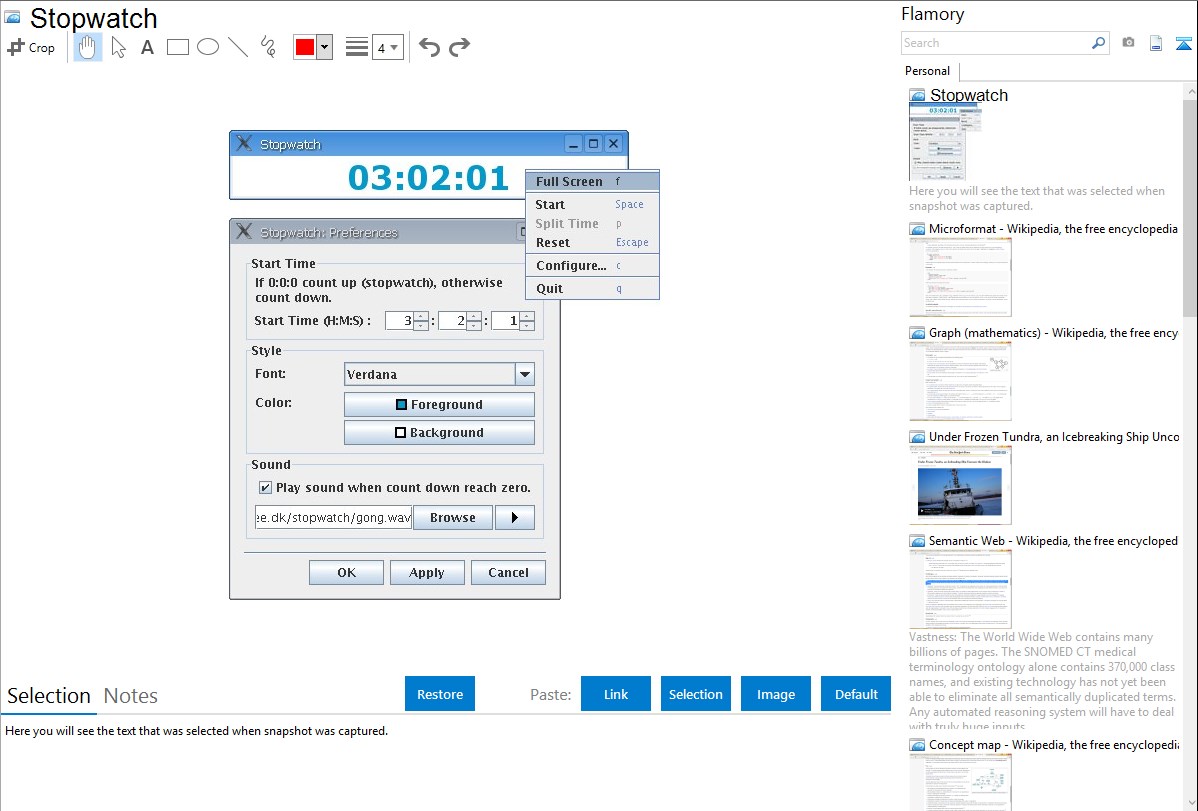Viewport: 1198px width, 811px height.
Task: Click the blue Selection paste button
Action: click(x=696, y=694)
